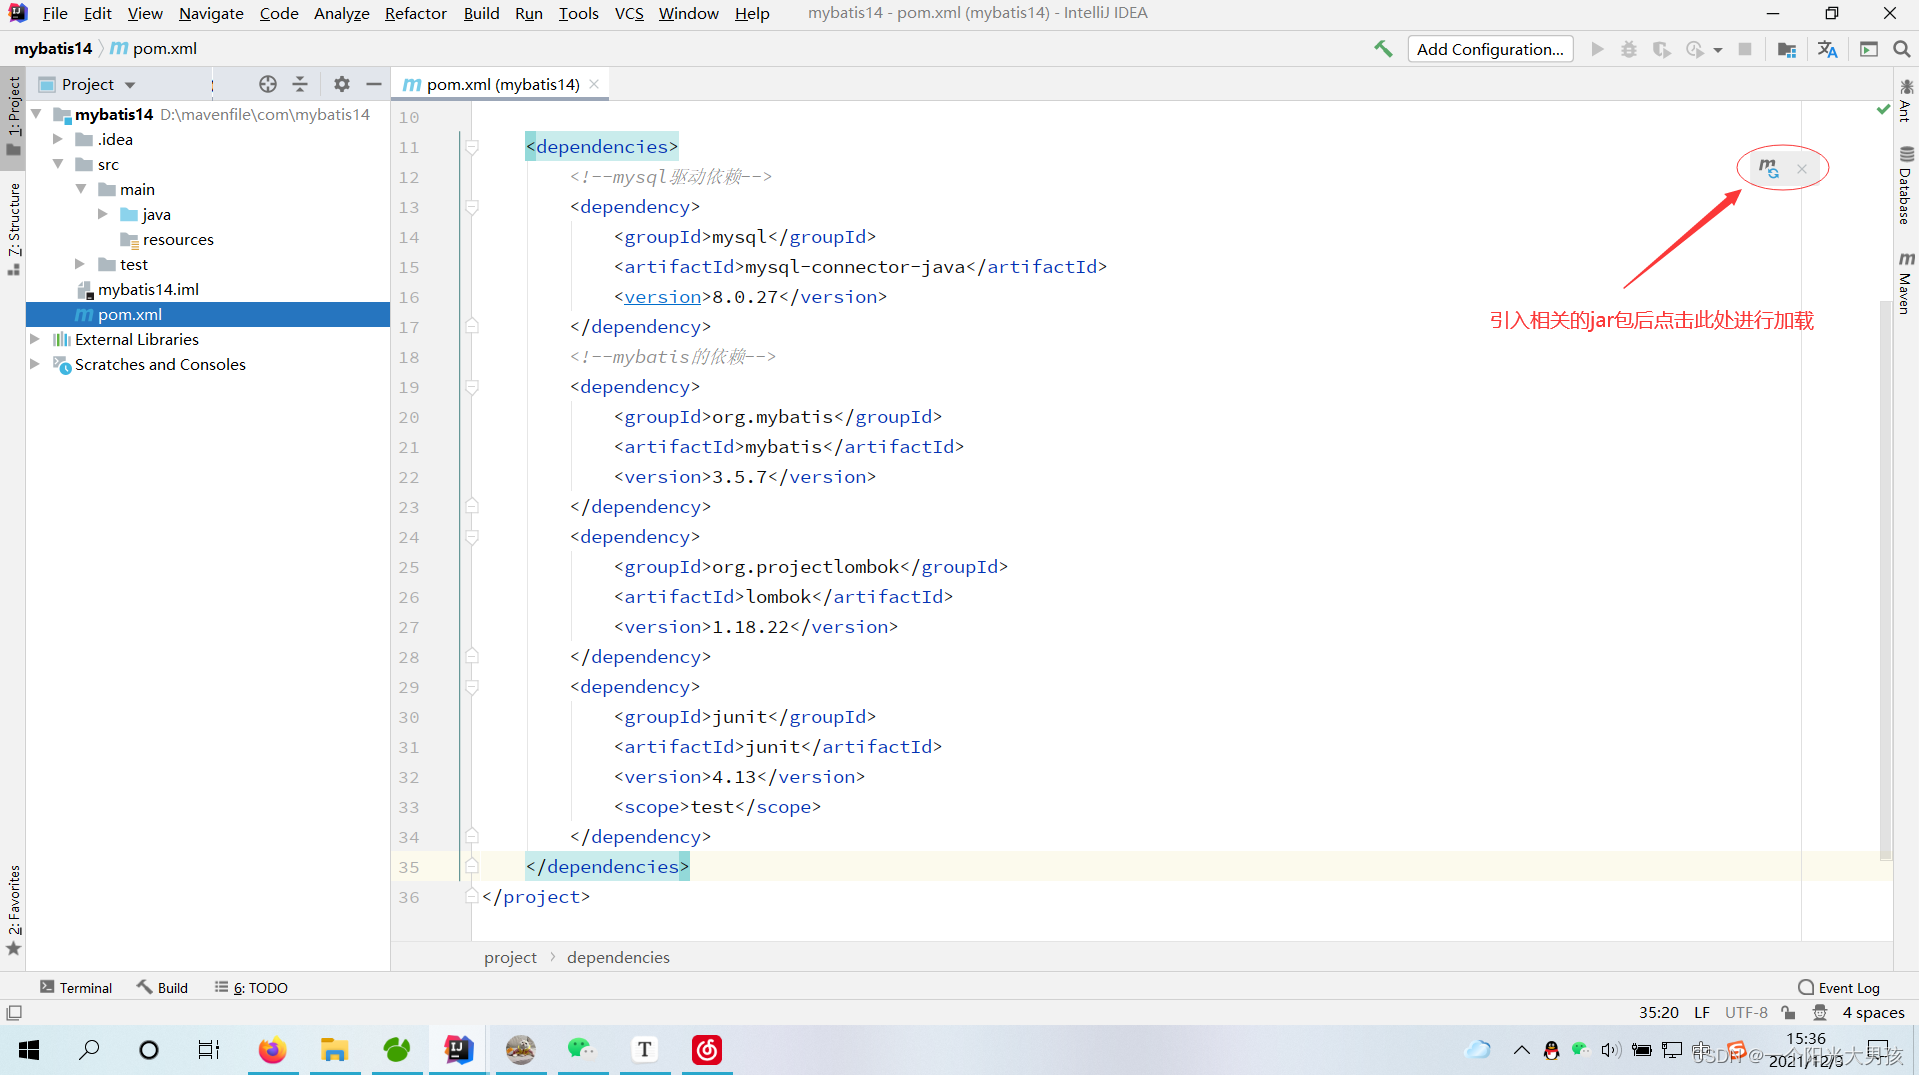The height and width of the screenshot is (1075, 1919).
Task: Open the Terminal tool window
Action: pyautogui.click(x=76, y=987)
